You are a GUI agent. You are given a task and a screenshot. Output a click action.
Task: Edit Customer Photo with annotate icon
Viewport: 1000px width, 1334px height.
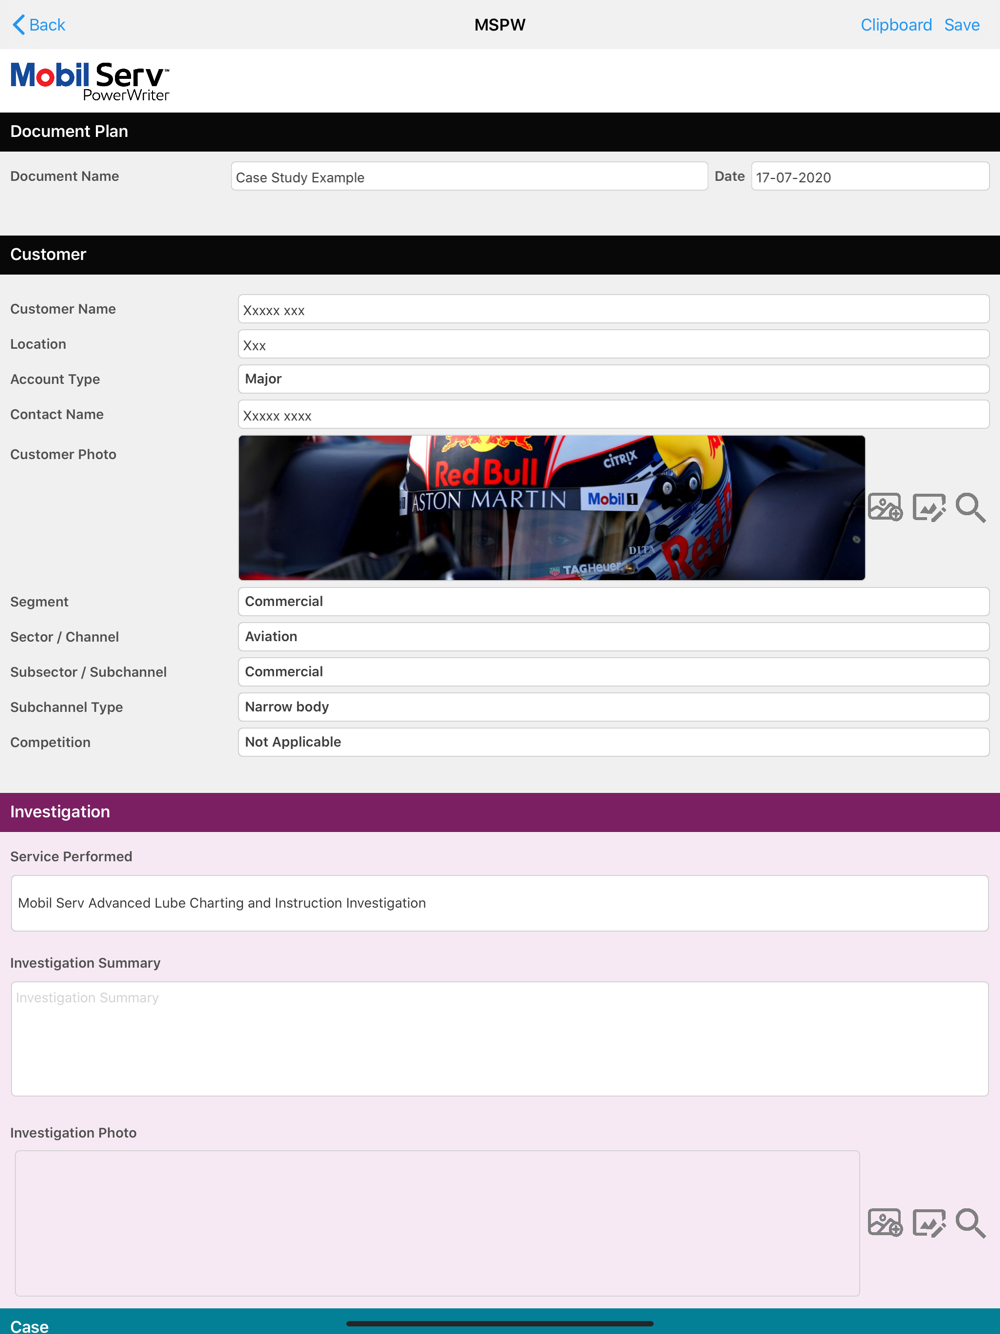click(929, 508)
